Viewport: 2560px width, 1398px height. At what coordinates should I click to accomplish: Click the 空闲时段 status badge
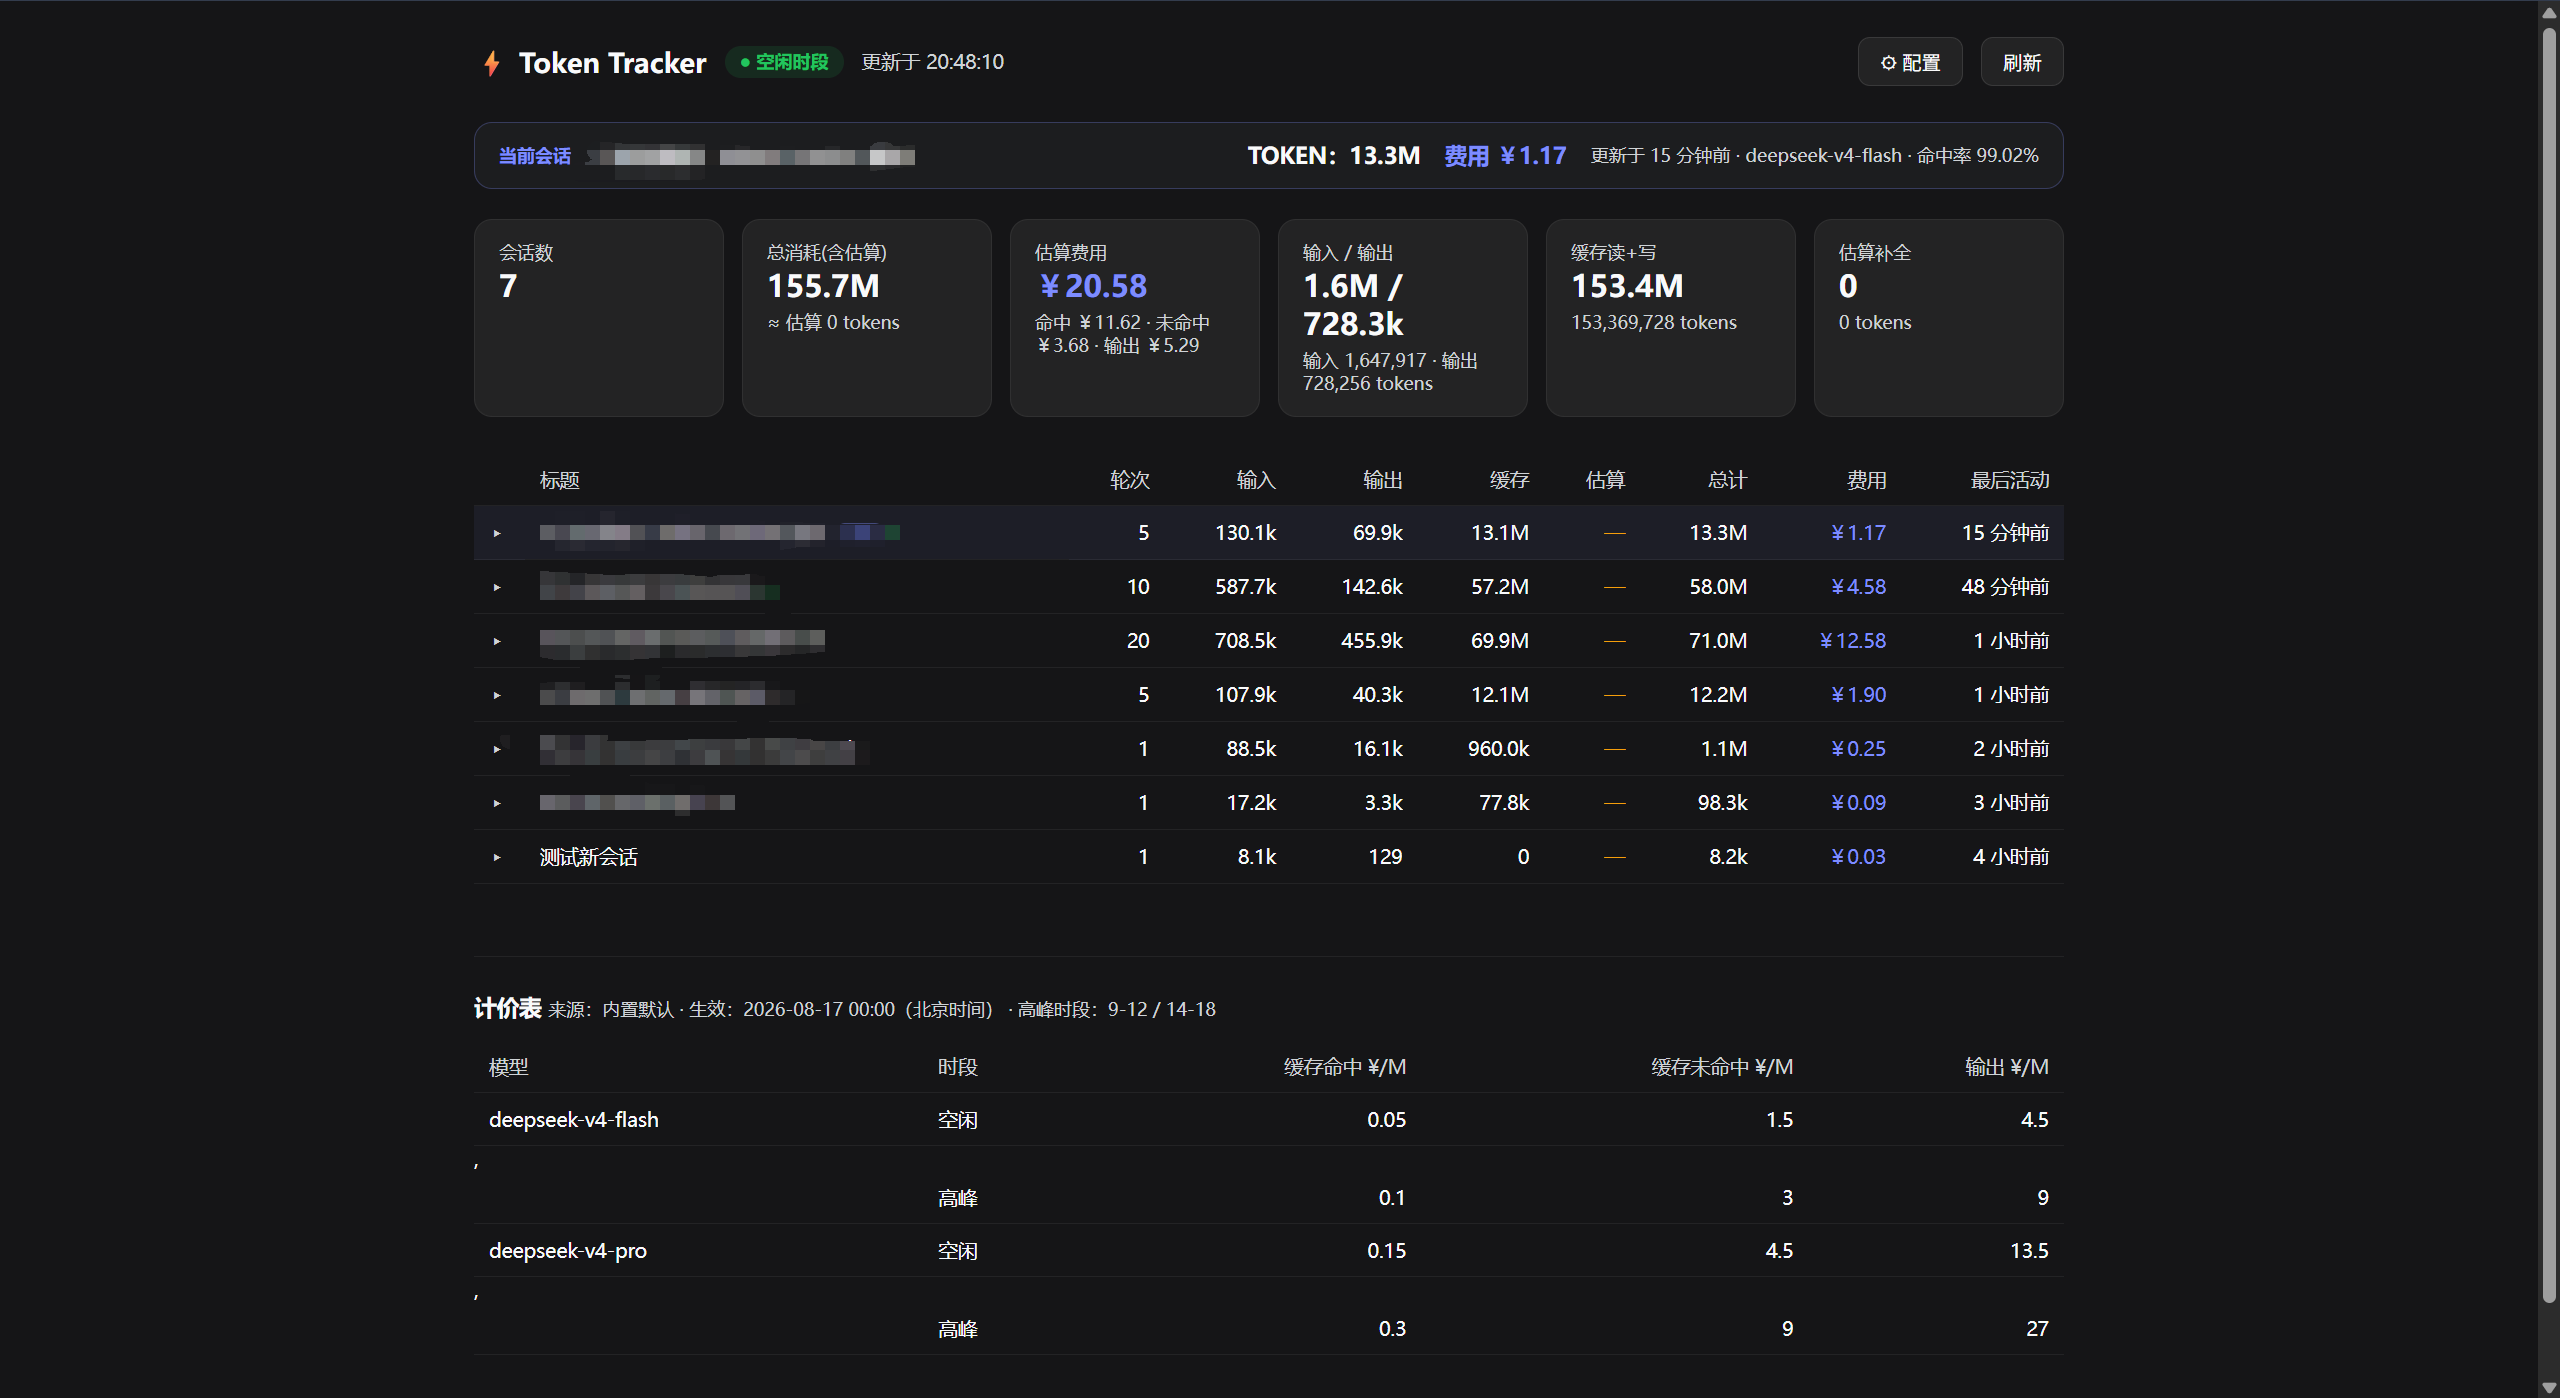(x=784, y=62)
